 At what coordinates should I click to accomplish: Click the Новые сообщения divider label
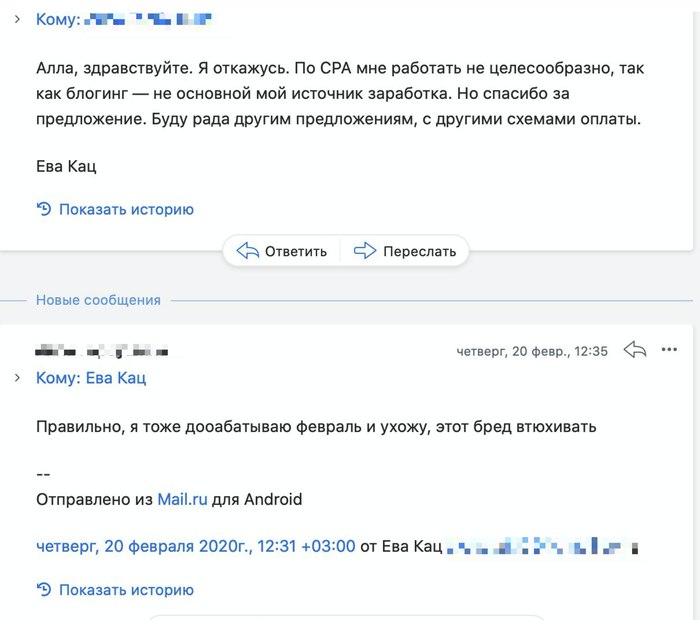[x=98, y=300]
